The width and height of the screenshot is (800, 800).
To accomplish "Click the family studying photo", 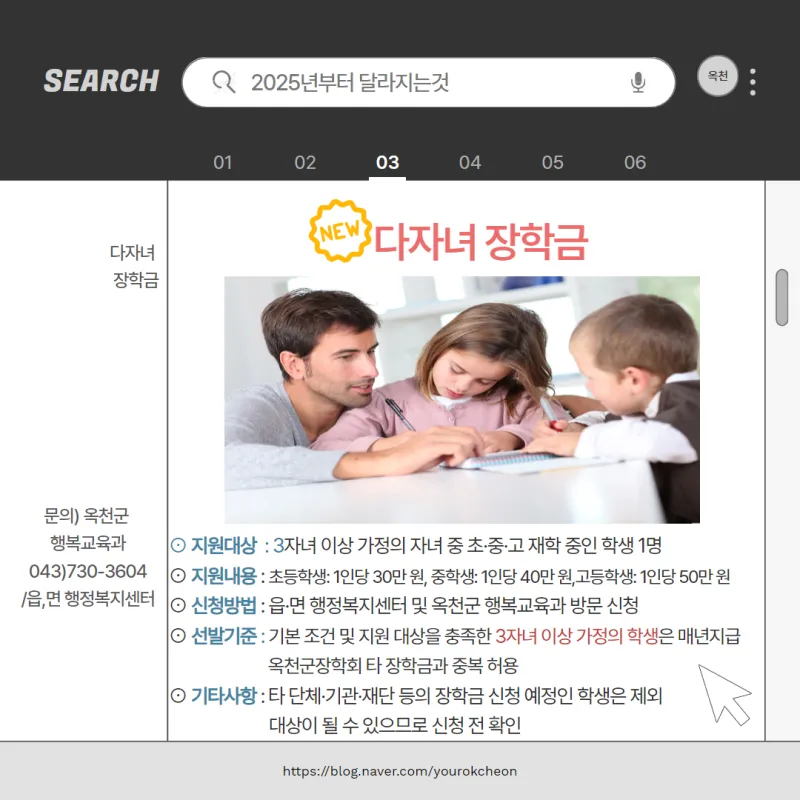I will pyautogui.click(x=462, y=399).
